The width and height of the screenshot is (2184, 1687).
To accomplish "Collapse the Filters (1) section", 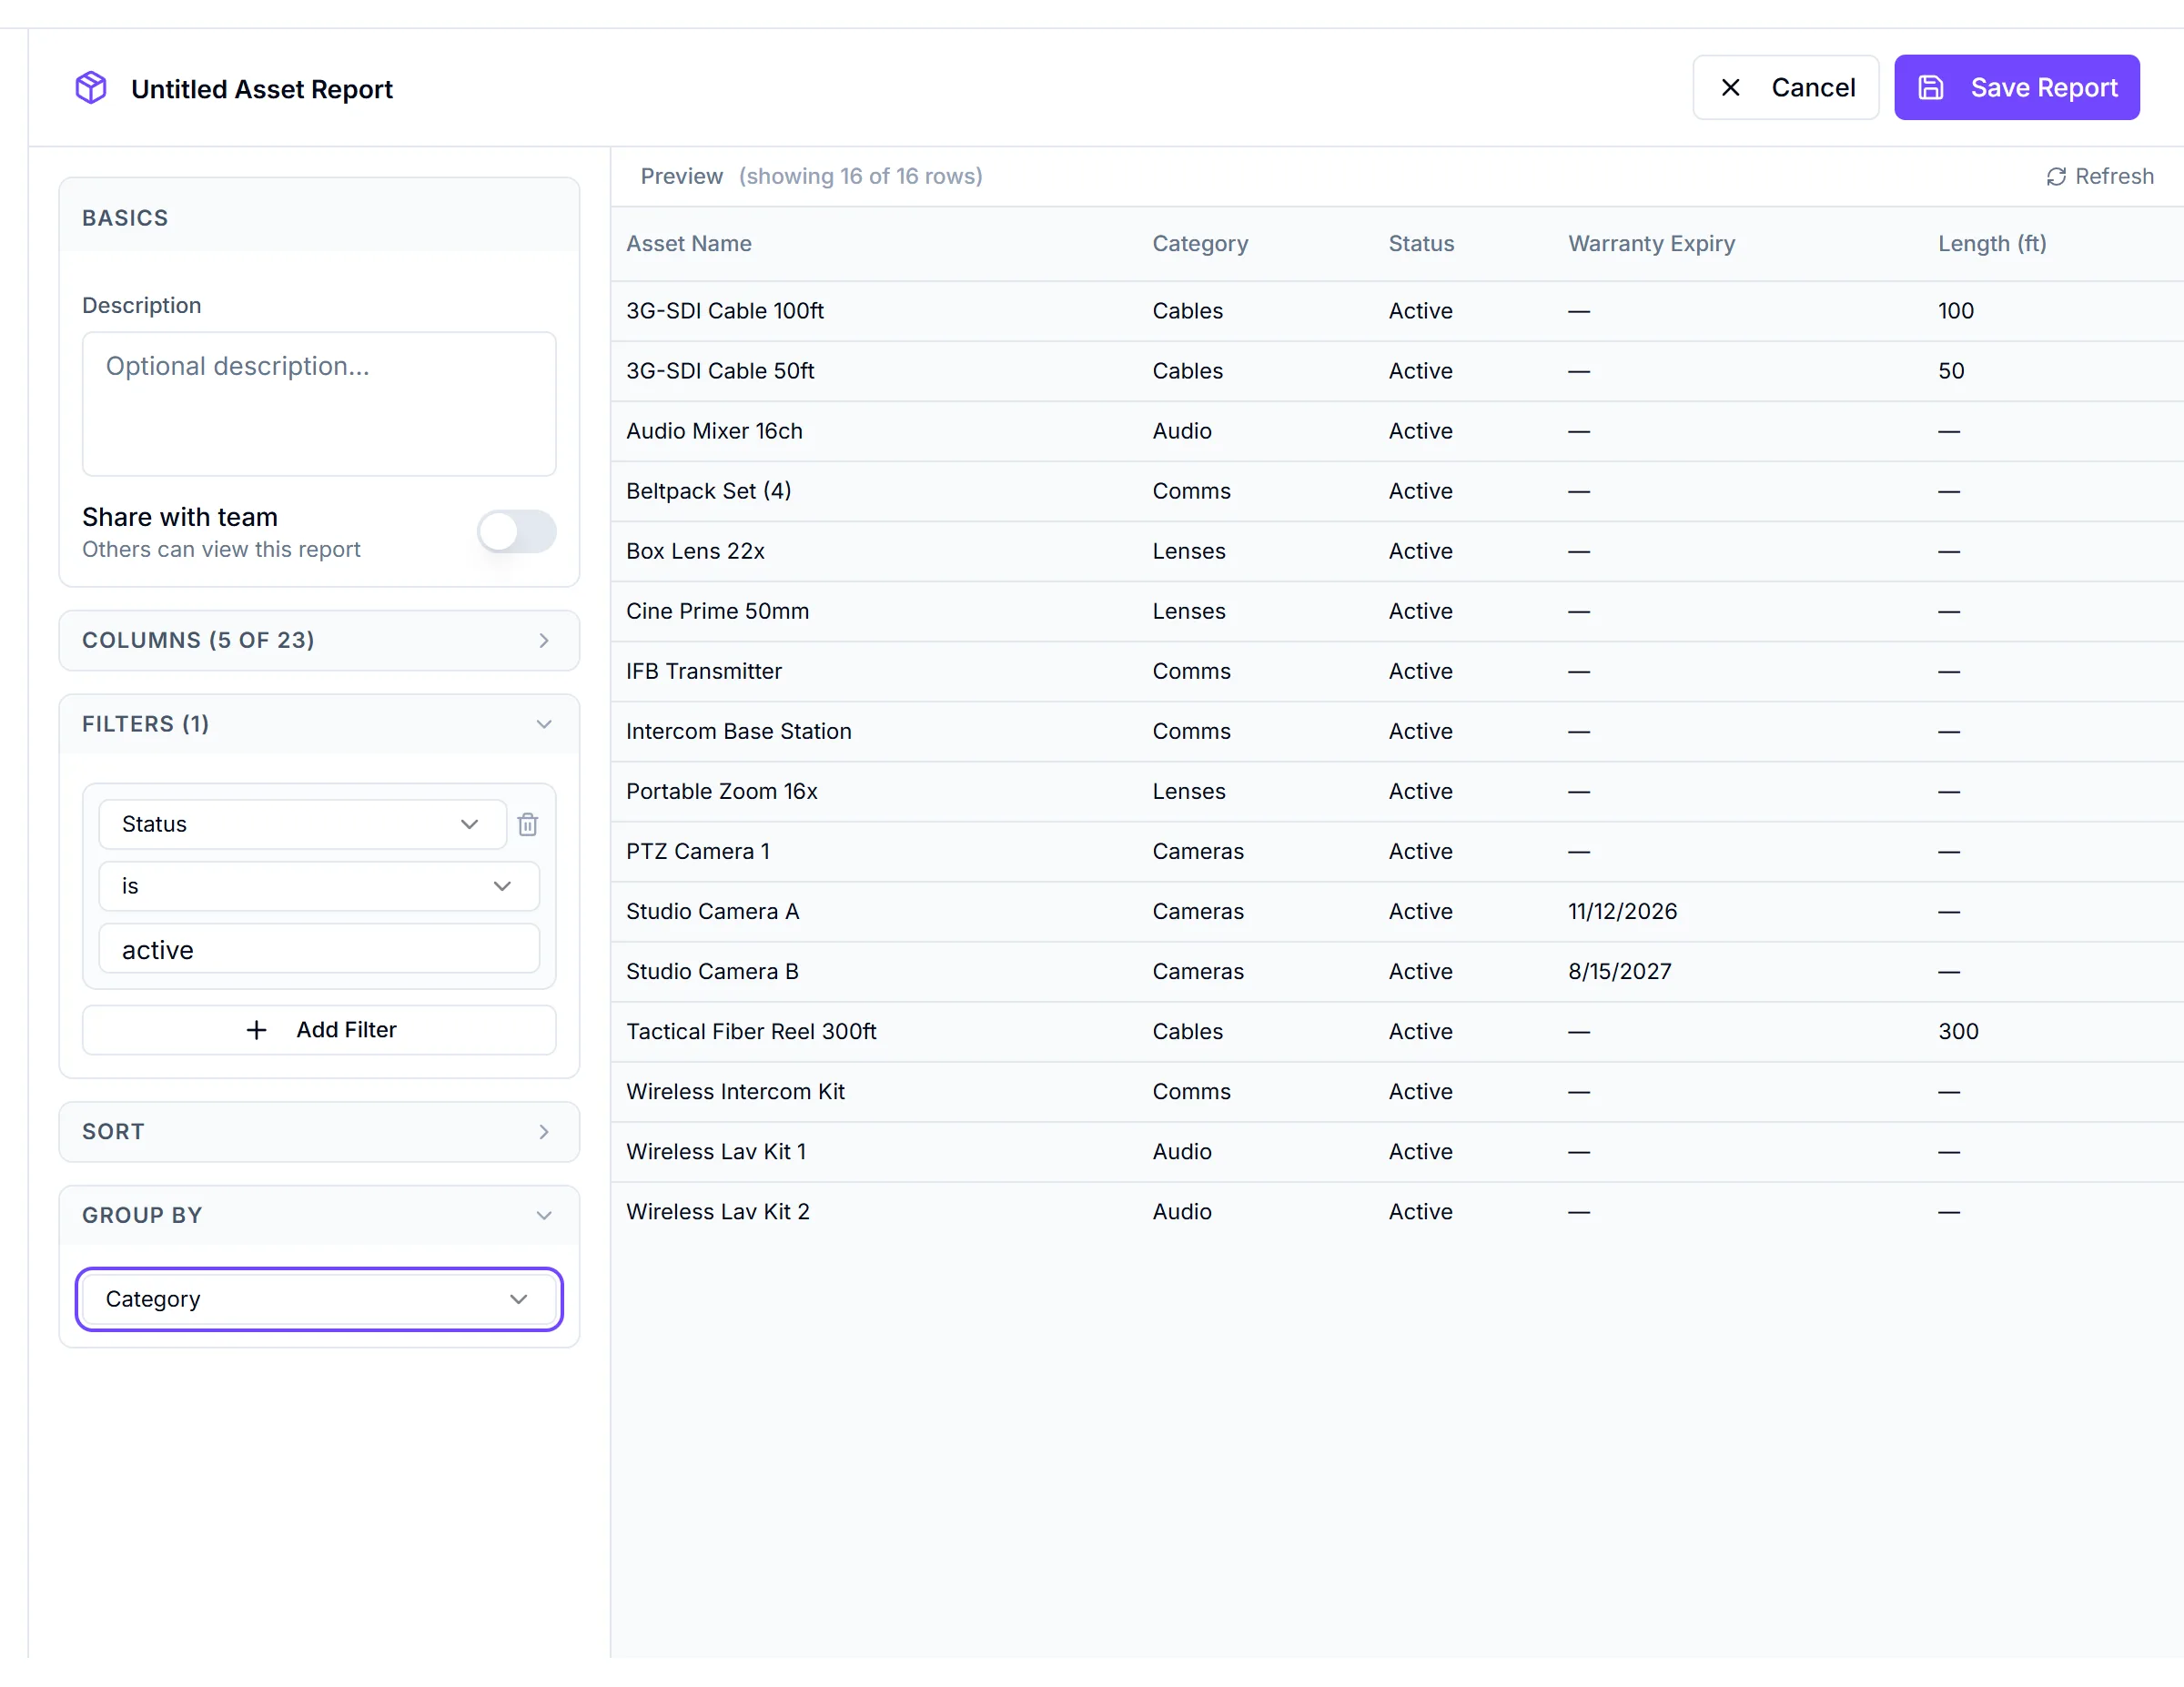I will click(x=319, y=724).
